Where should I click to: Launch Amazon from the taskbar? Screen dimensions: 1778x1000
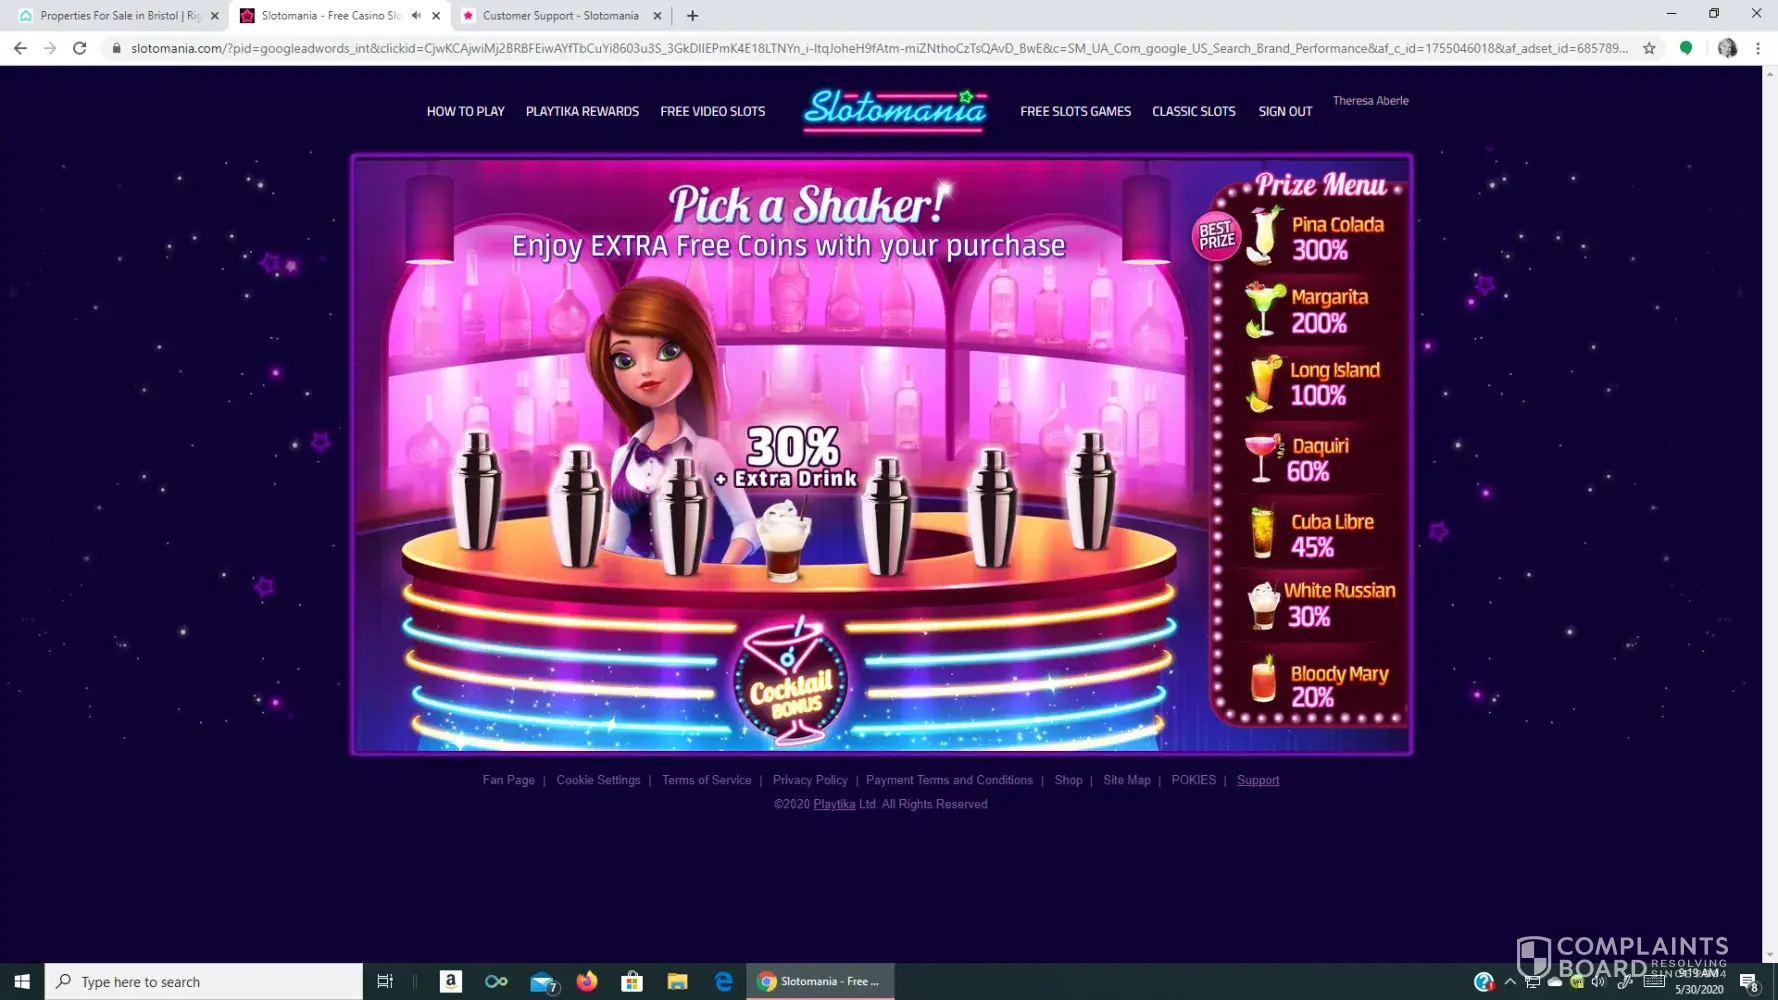point(451,982)
